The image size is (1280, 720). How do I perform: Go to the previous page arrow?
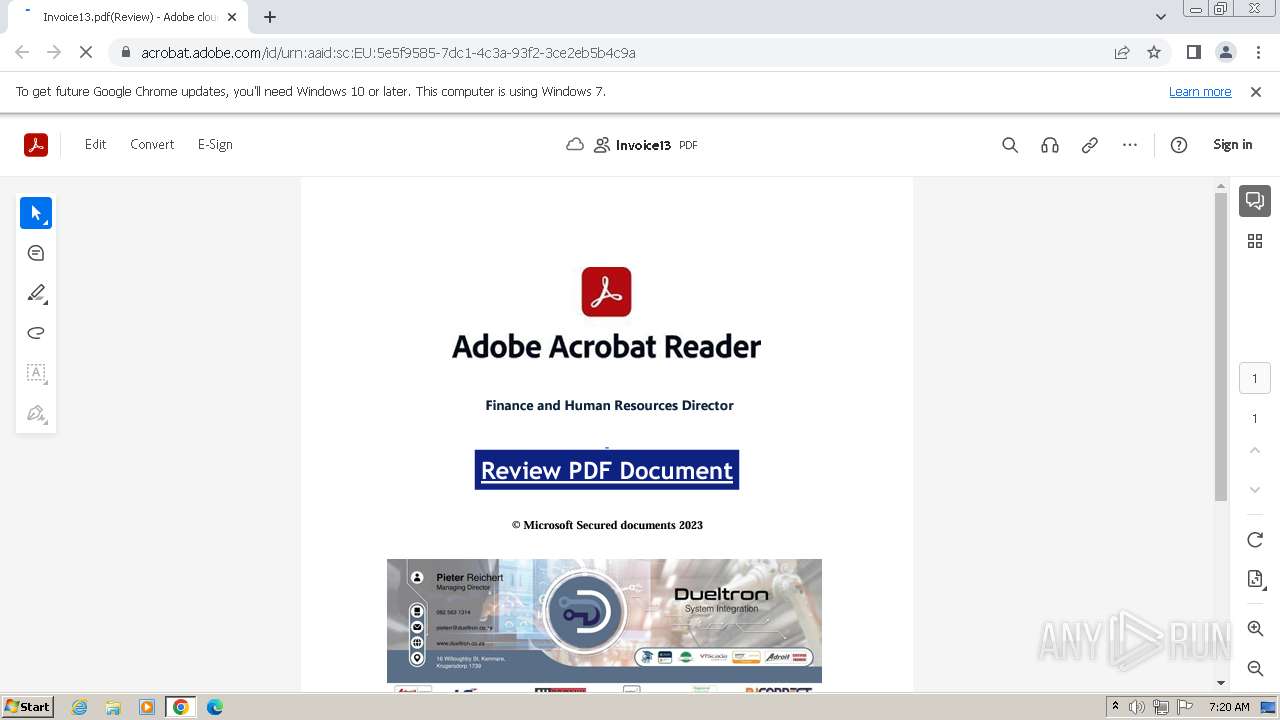1255,451
